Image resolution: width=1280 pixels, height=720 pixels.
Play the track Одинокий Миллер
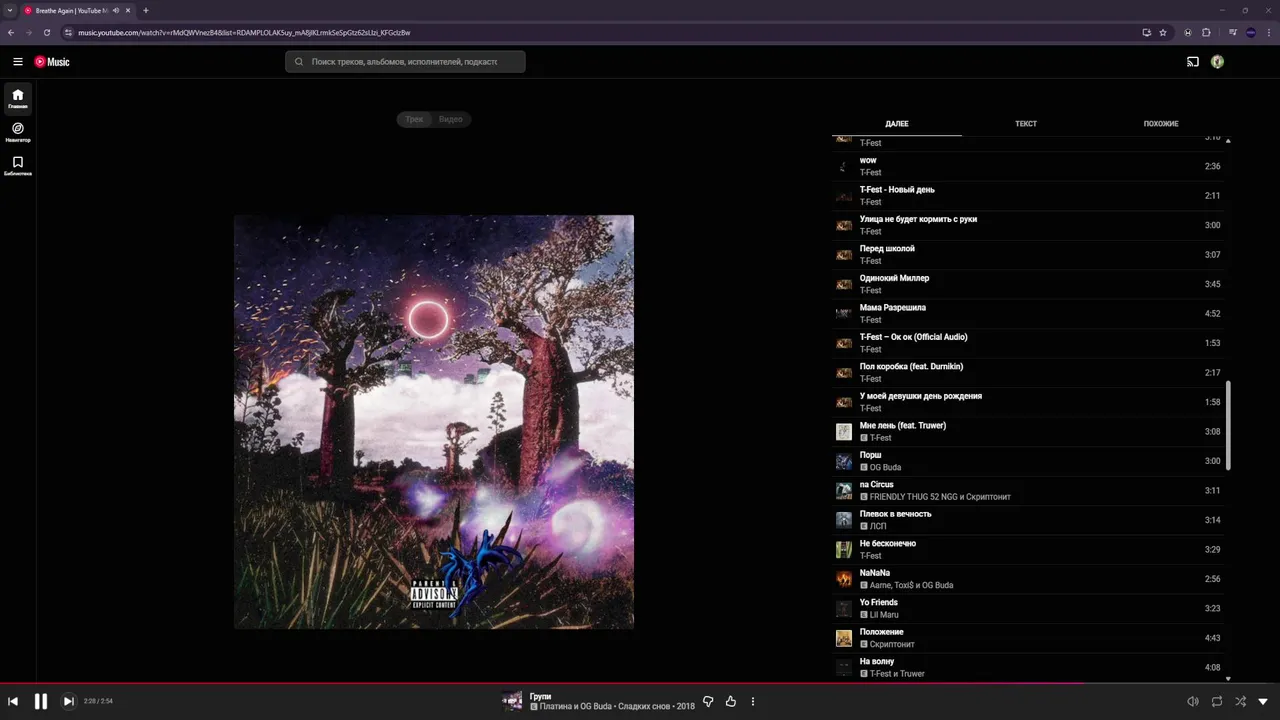click(1028, 284)
